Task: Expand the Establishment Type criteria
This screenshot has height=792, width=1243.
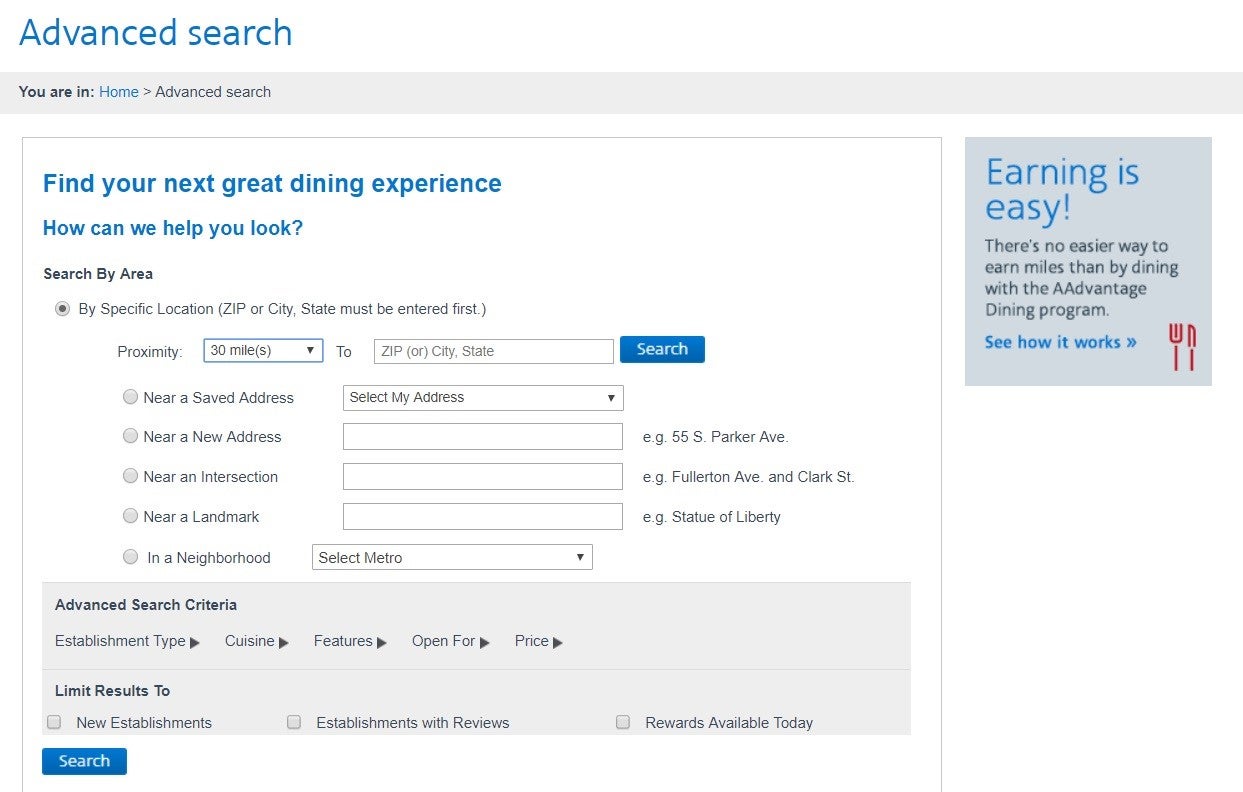Action: [127, 642]
